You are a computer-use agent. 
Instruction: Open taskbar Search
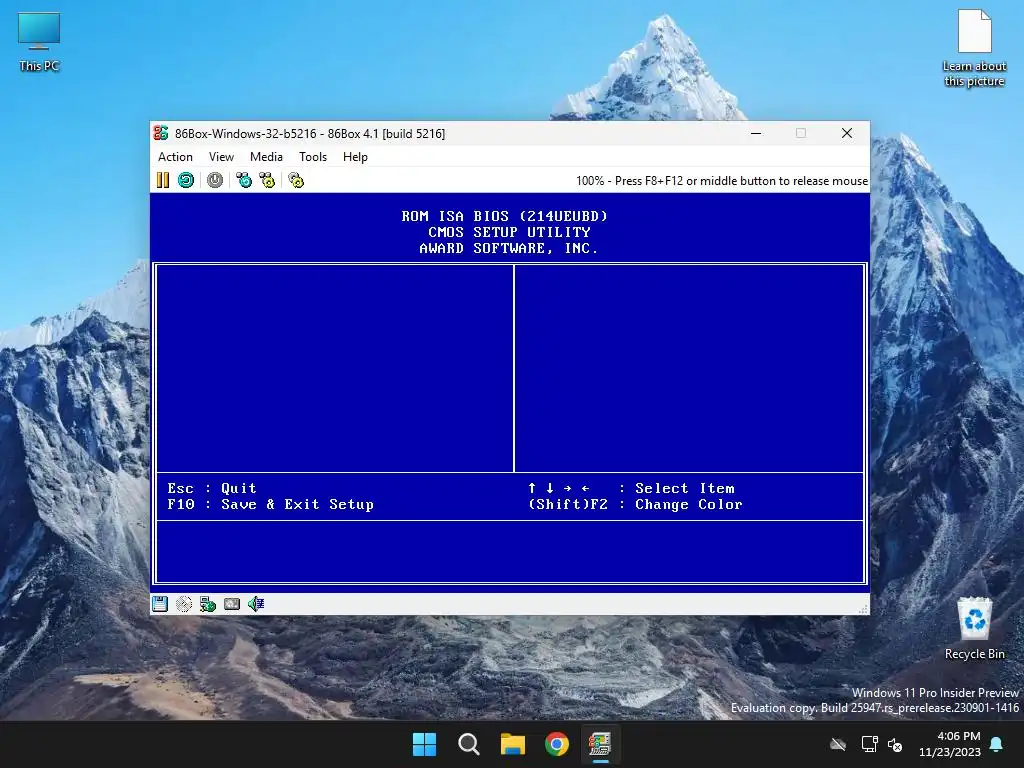tap(469, 744)
